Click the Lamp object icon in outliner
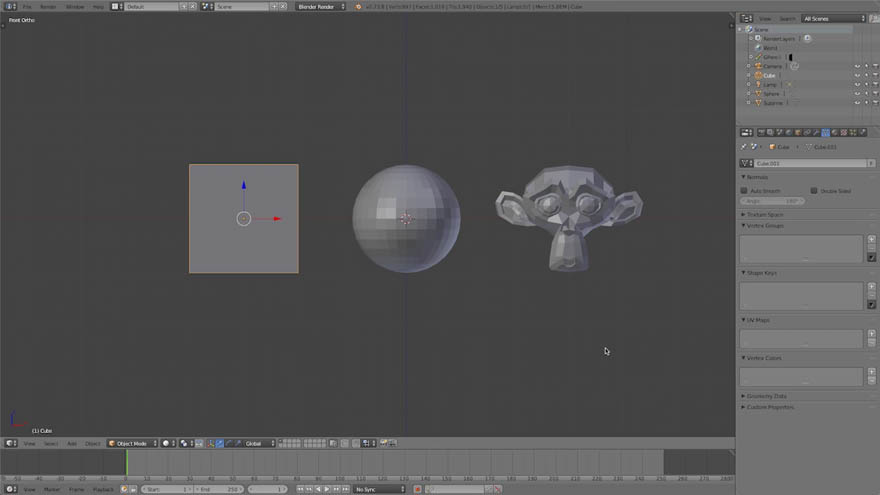Screen dimensions: 880x495 click(758, 85)
